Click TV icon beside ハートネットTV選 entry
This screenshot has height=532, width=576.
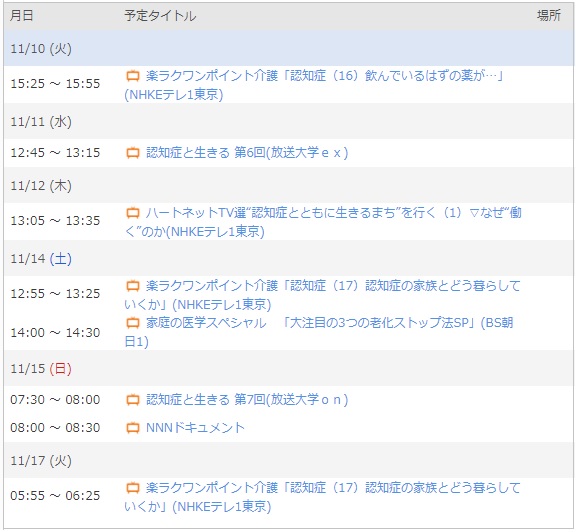pos(133,213)
